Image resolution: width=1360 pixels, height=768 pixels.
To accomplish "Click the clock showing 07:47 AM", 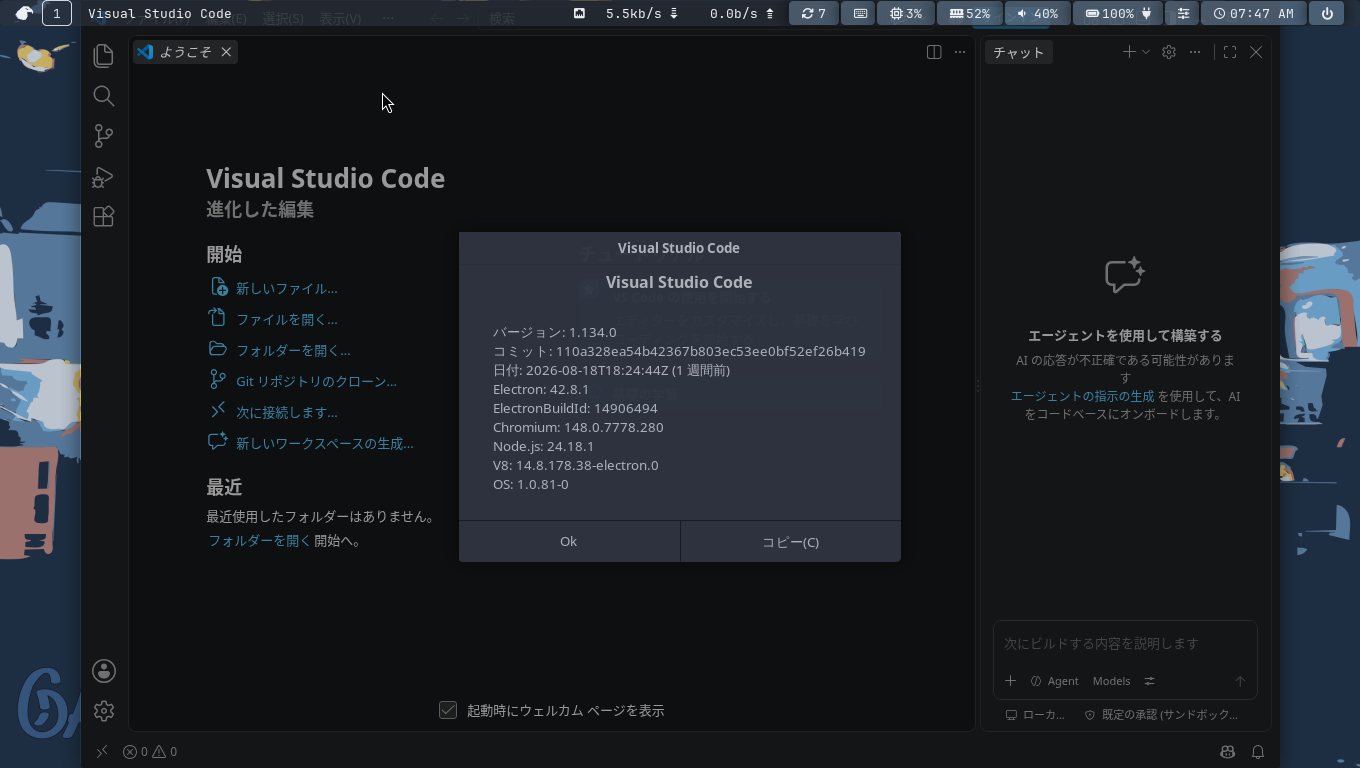I will 1253,14.
